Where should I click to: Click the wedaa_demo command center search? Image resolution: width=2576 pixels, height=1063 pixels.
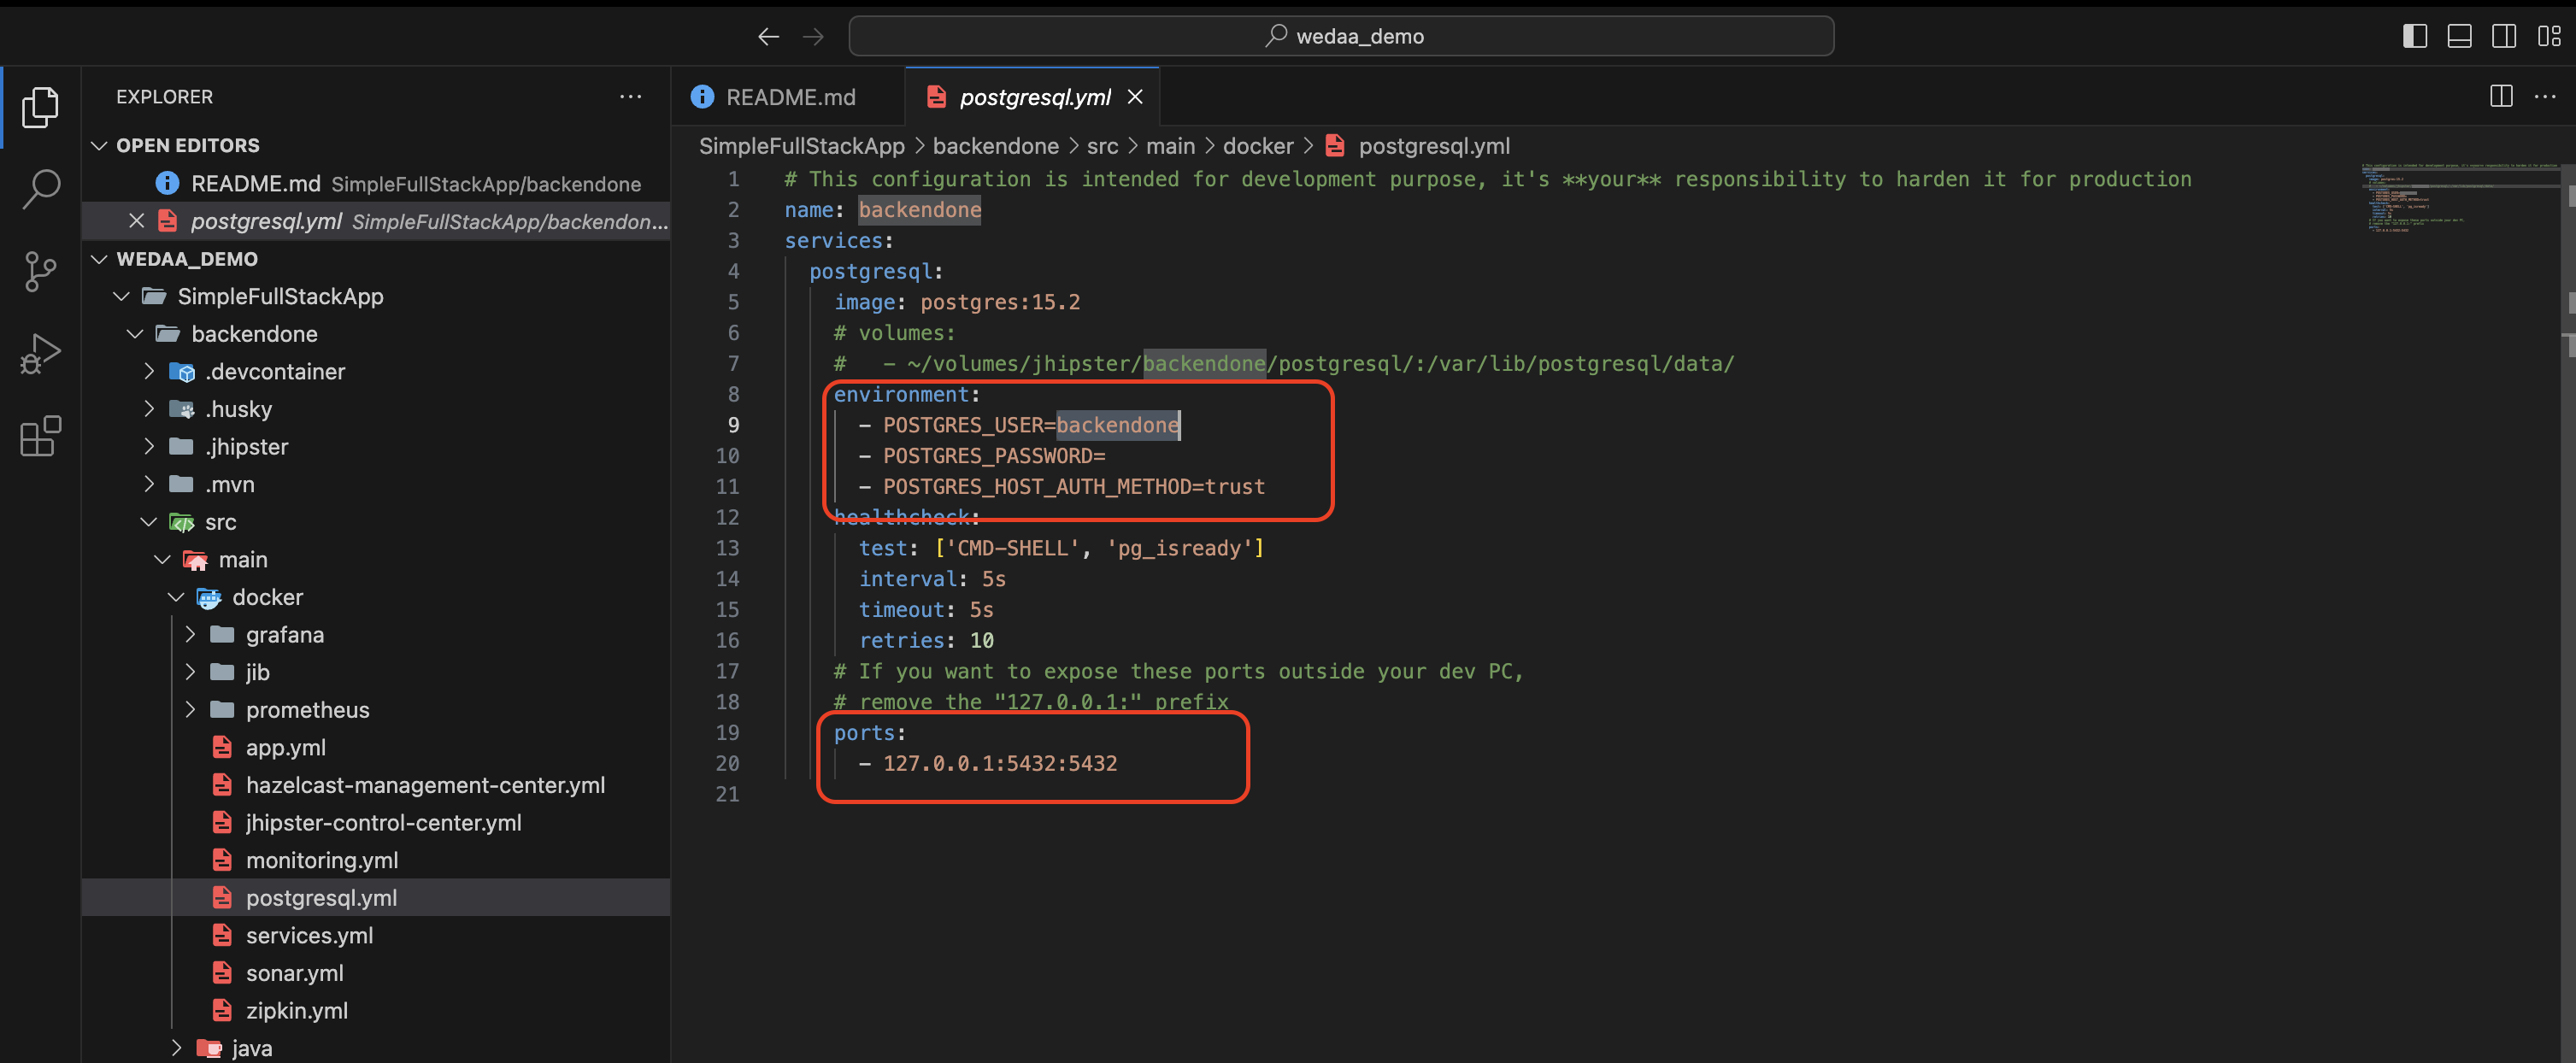click(x=1340, y=36)
